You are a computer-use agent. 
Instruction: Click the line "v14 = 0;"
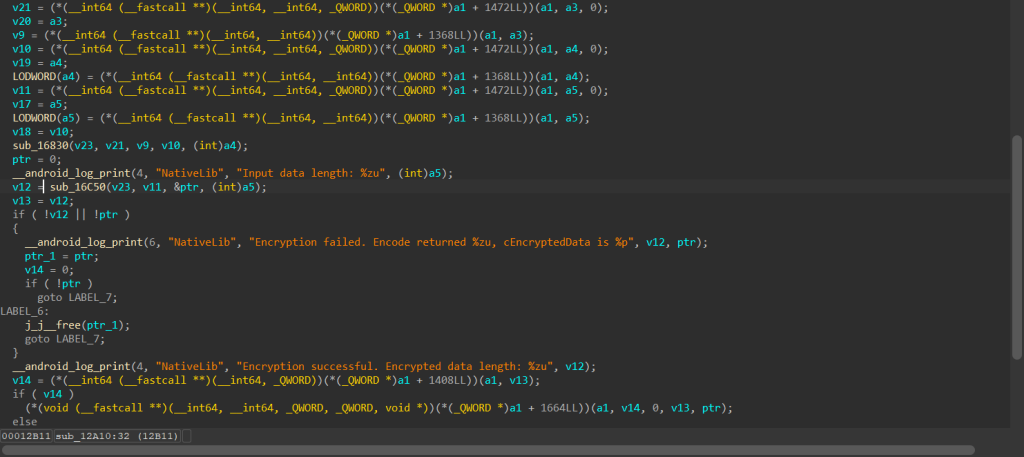[x=50, y=270]
